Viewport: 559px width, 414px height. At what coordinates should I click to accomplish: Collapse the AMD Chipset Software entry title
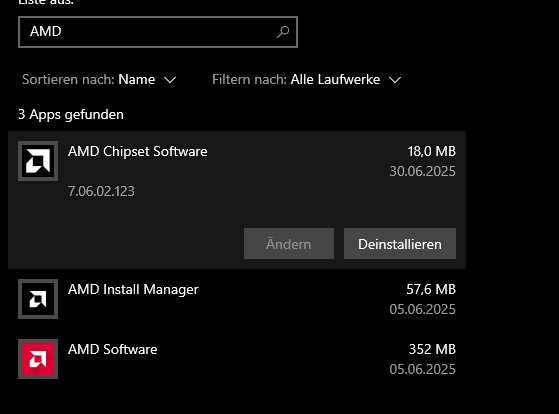coord(138,152)
